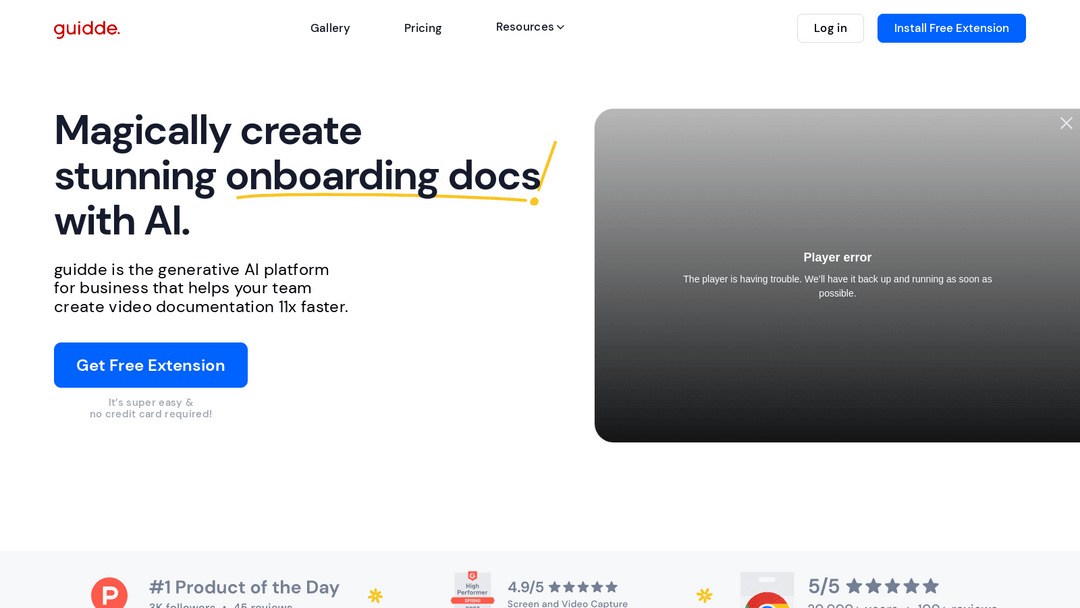Click the guidde logo
This screenshot has width=1080, height=608.
coord(87,28)
